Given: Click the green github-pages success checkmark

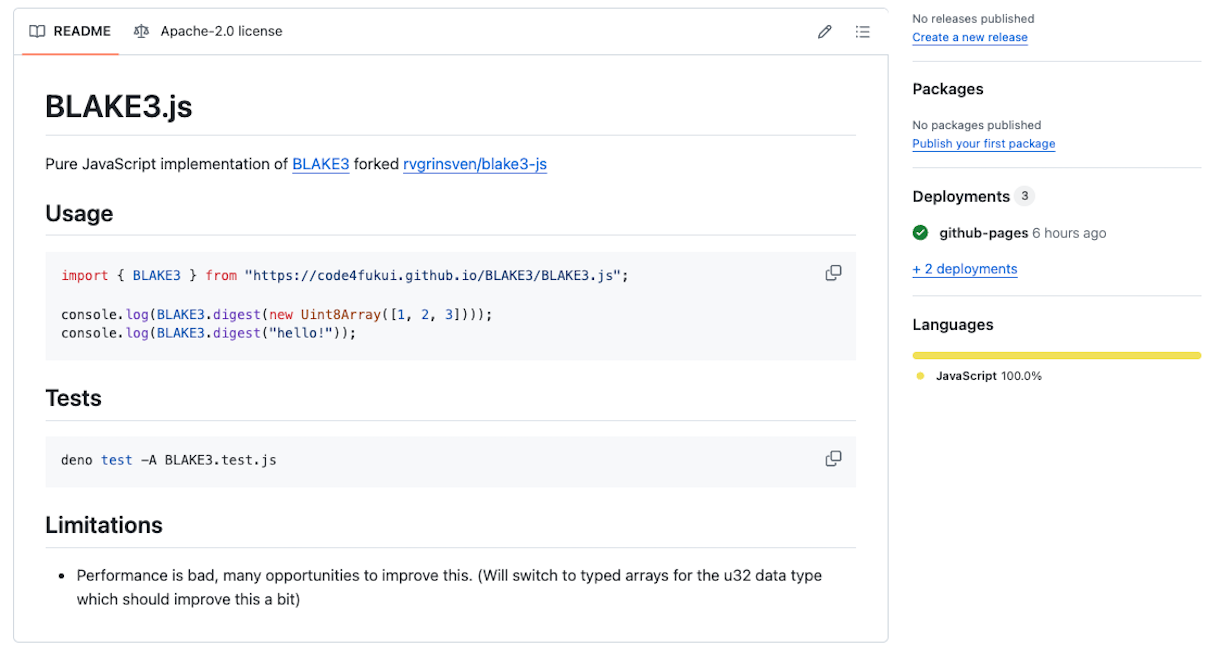Looking at the screenshot, I should point(920,233).
